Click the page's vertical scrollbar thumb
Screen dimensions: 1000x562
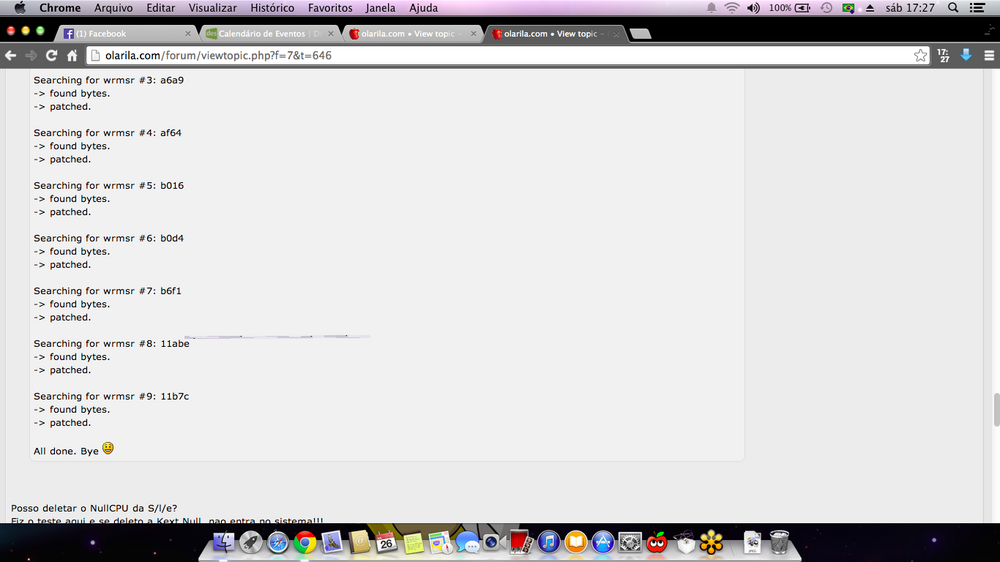994,409
